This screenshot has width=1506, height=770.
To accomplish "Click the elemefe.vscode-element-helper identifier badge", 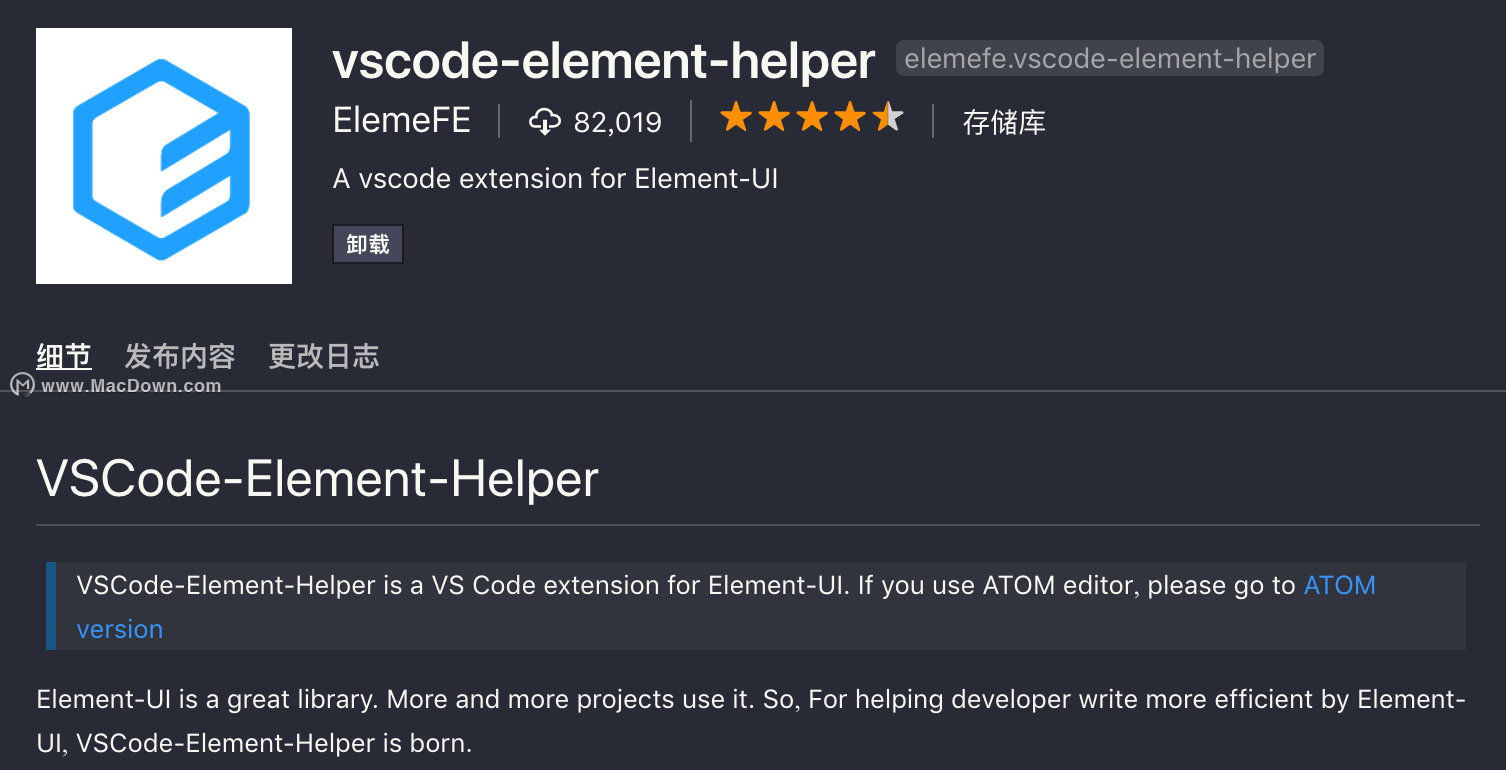I will [1110, 59].
